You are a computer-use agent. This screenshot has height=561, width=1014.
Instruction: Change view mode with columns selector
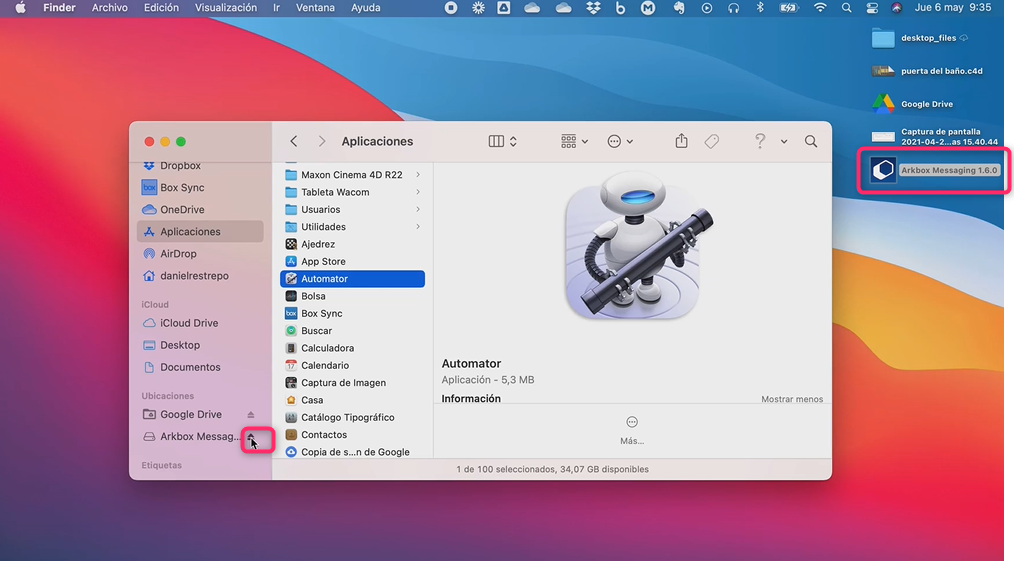click(502, 142)
